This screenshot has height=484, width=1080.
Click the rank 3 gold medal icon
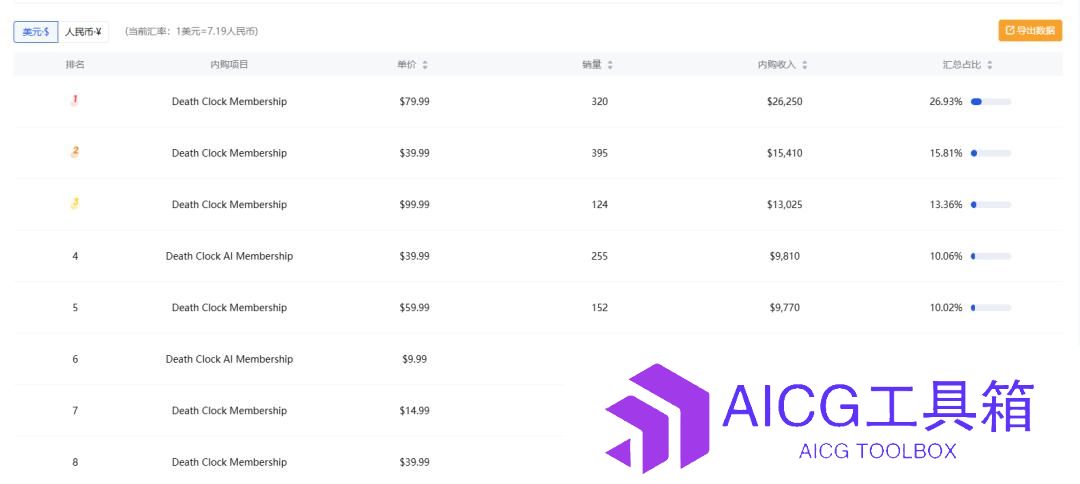coord(75,204)
